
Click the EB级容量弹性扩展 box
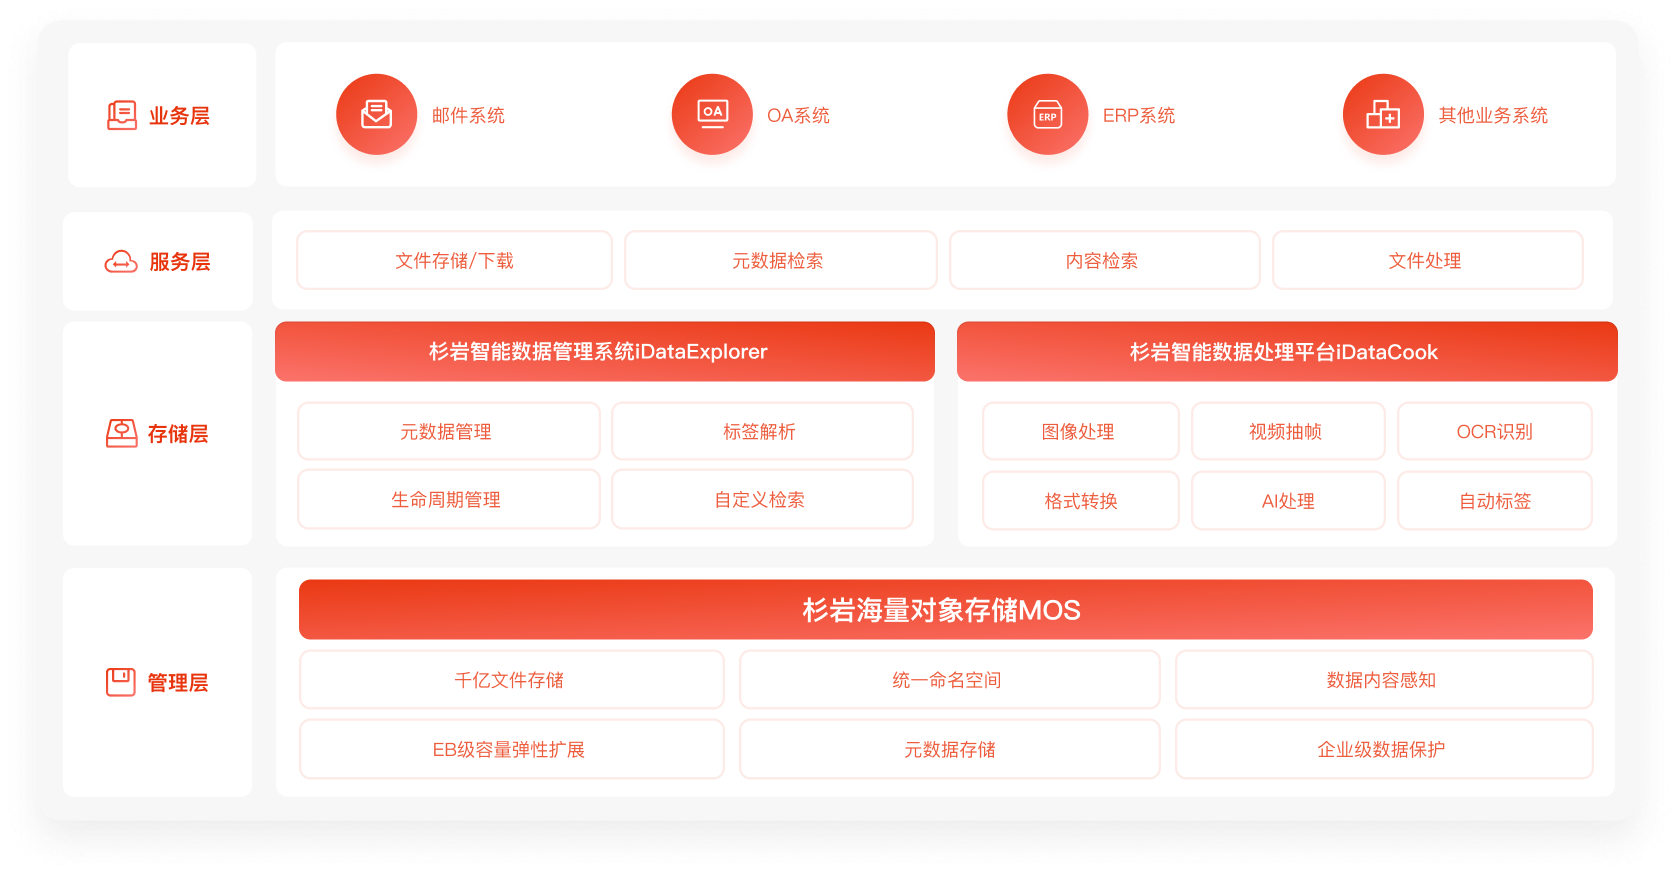[511, 749]
